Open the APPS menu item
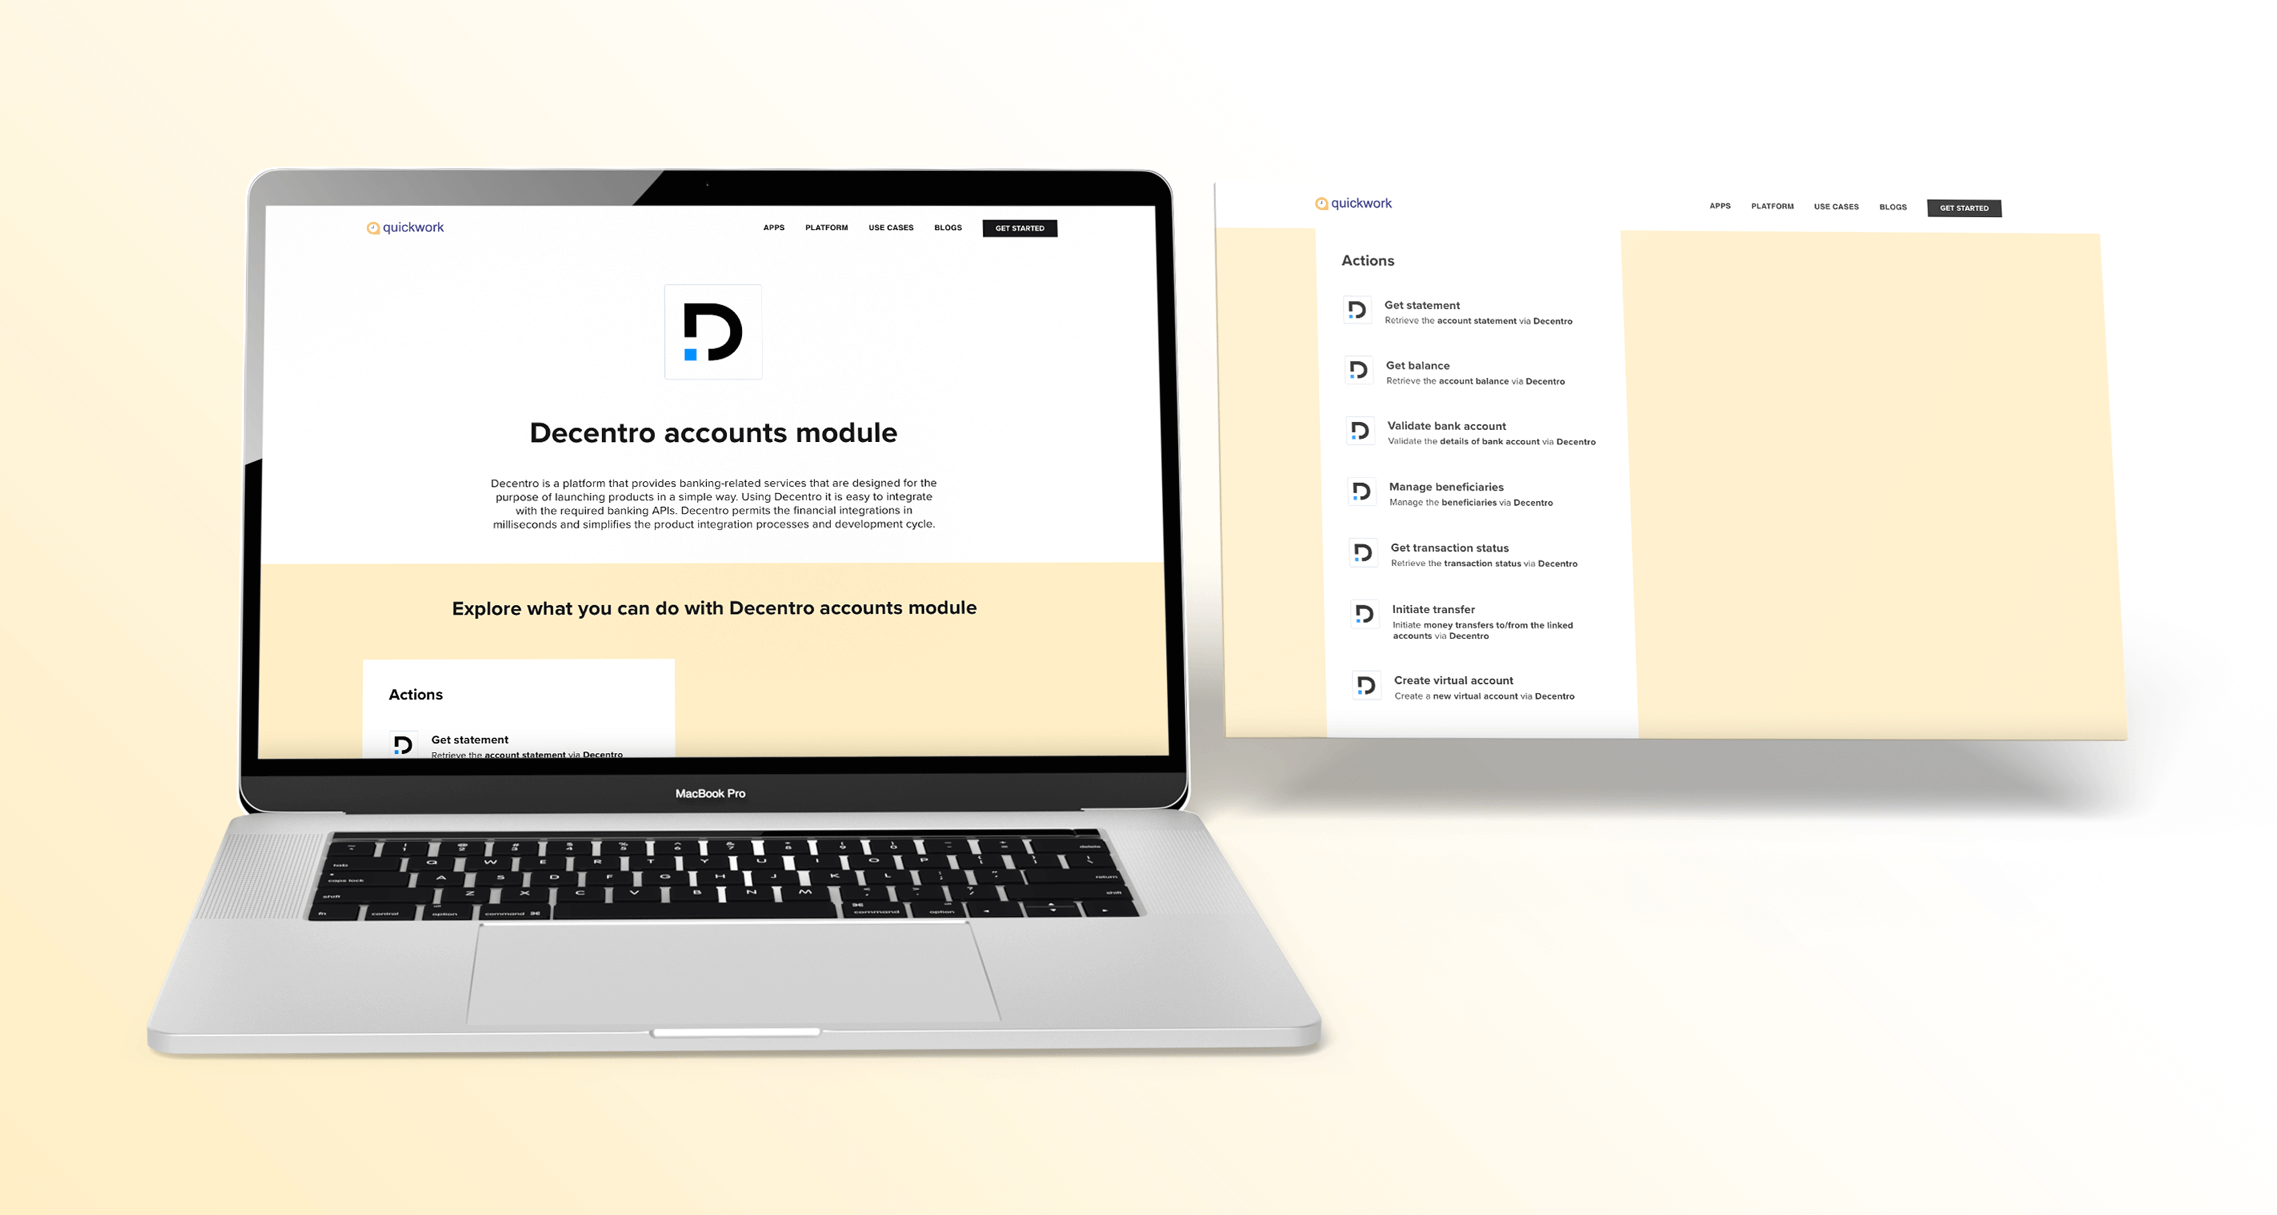Screen dimensions: 2277x1215 773,227
